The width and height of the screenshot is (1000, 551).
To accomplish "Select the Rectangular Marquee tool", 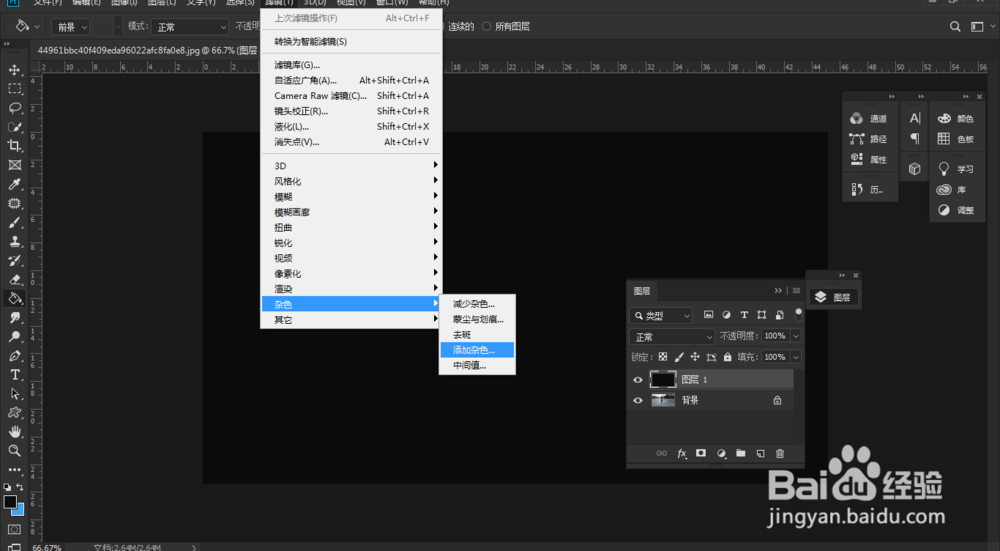I will pos(15,89).
